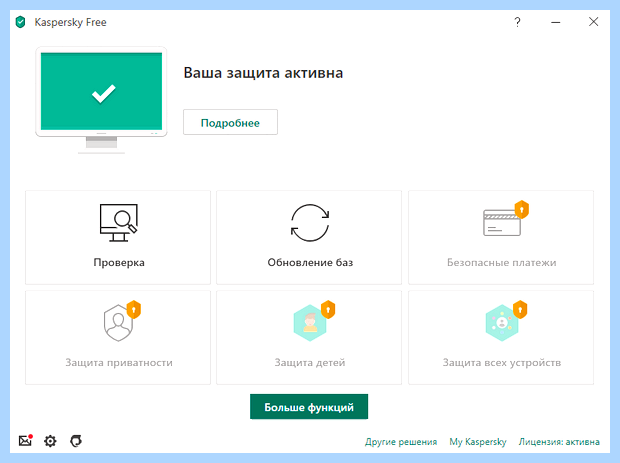Viewport: 620px width, 463px height.
Task: Click orange lock badge on Безопасные платежи
Action: pos(522,210)
